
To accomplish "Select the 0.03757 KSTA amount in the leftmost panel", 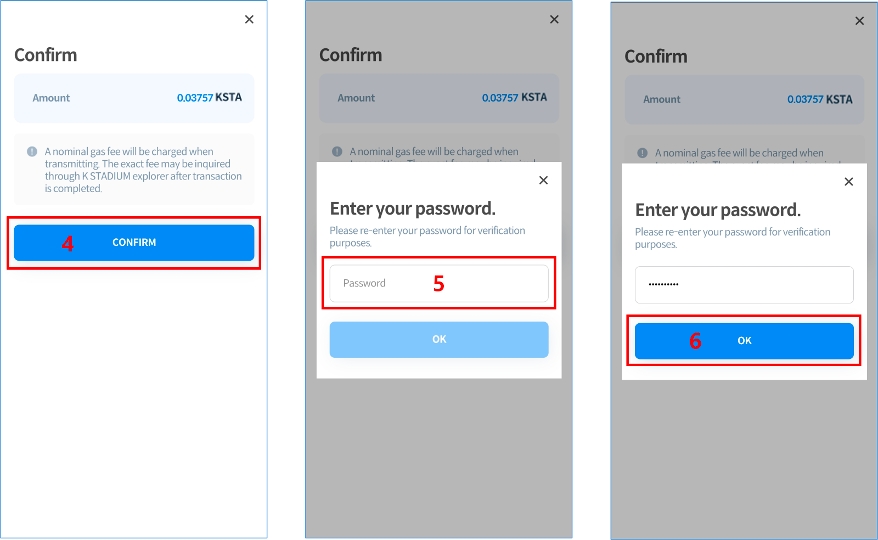I will (x=209, y=97).
